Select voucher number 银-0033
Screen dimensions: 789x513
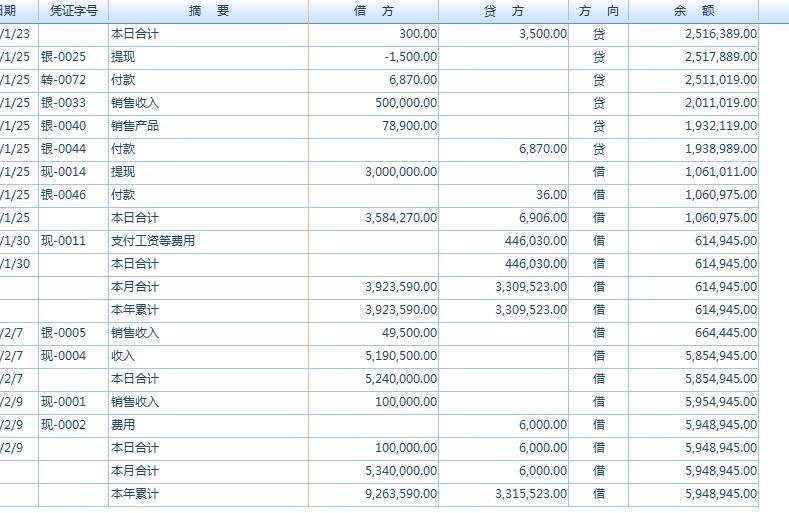[63, 103]
